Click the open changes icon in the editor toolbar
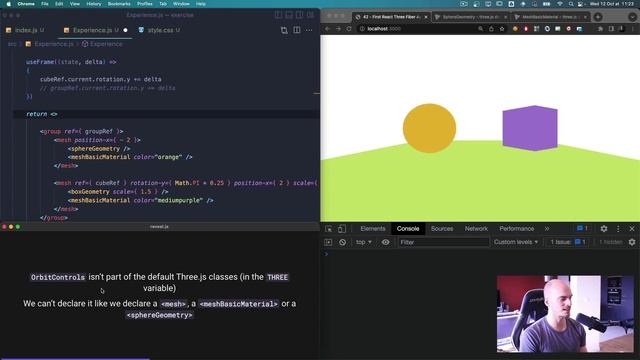Image resolution: width=640 pixels, height=360 pixels. click(x=284, y=30)
